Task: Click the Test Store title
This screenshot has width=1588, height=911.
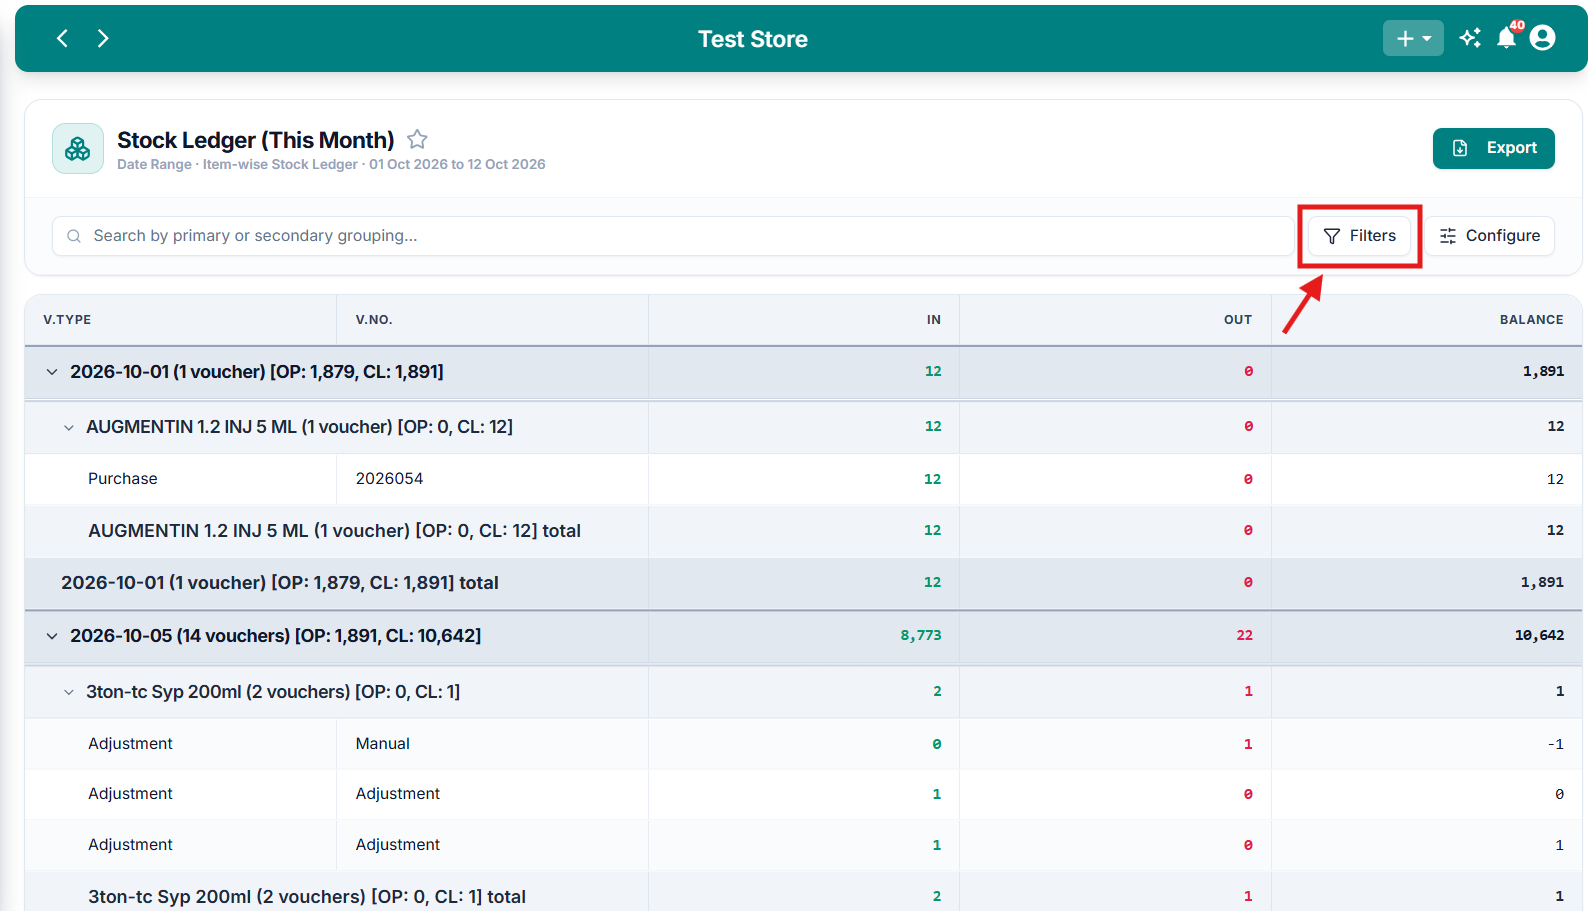Action: [x=753, y=39]
